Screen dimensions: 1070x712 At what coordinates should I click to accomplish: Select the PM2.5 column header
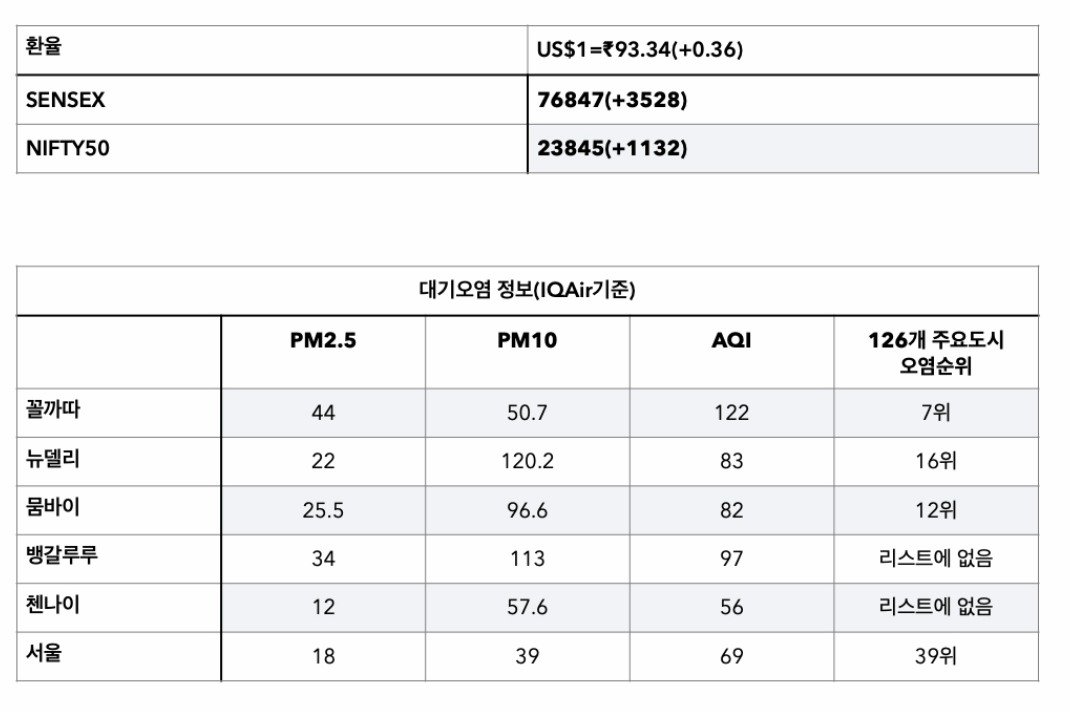pos(323,340)
